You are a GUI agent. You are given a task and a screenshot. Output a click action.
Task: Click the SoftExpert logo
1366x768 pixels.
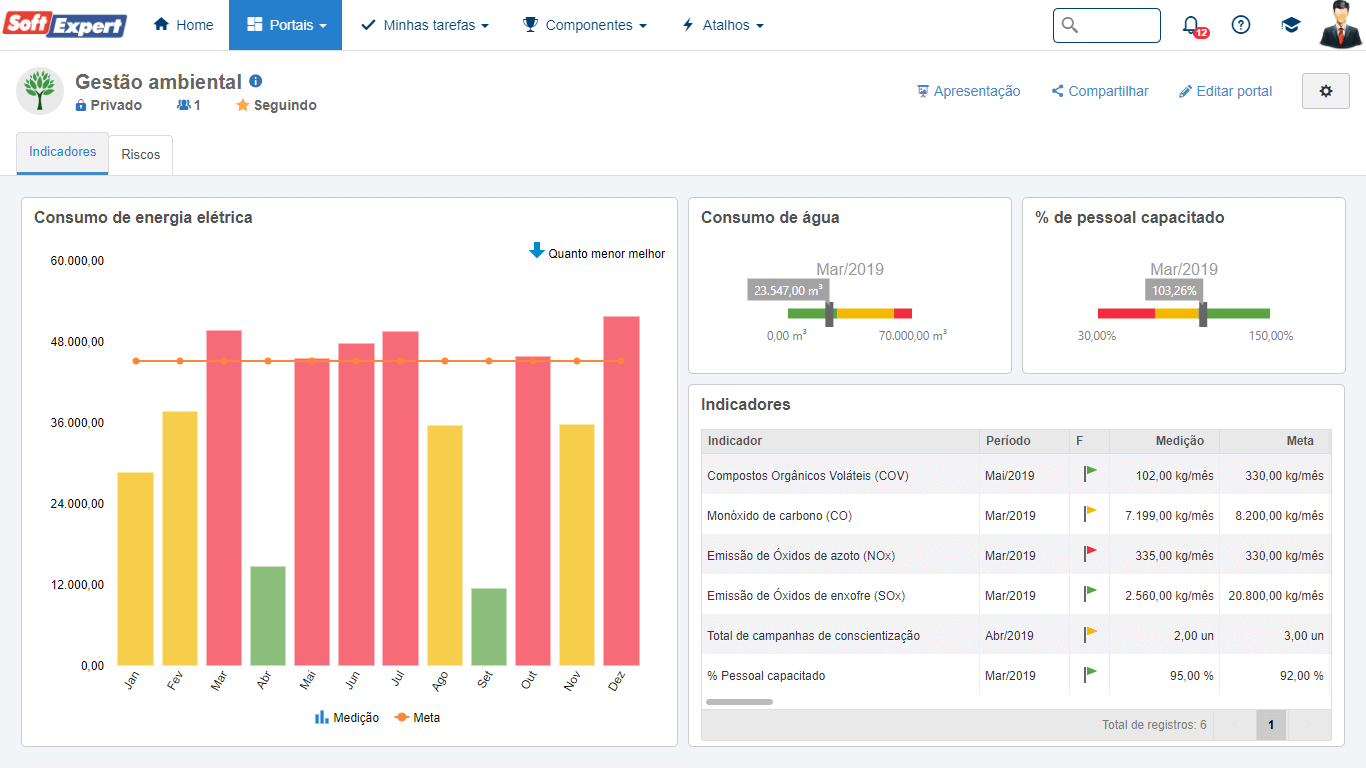click(65, 25)
